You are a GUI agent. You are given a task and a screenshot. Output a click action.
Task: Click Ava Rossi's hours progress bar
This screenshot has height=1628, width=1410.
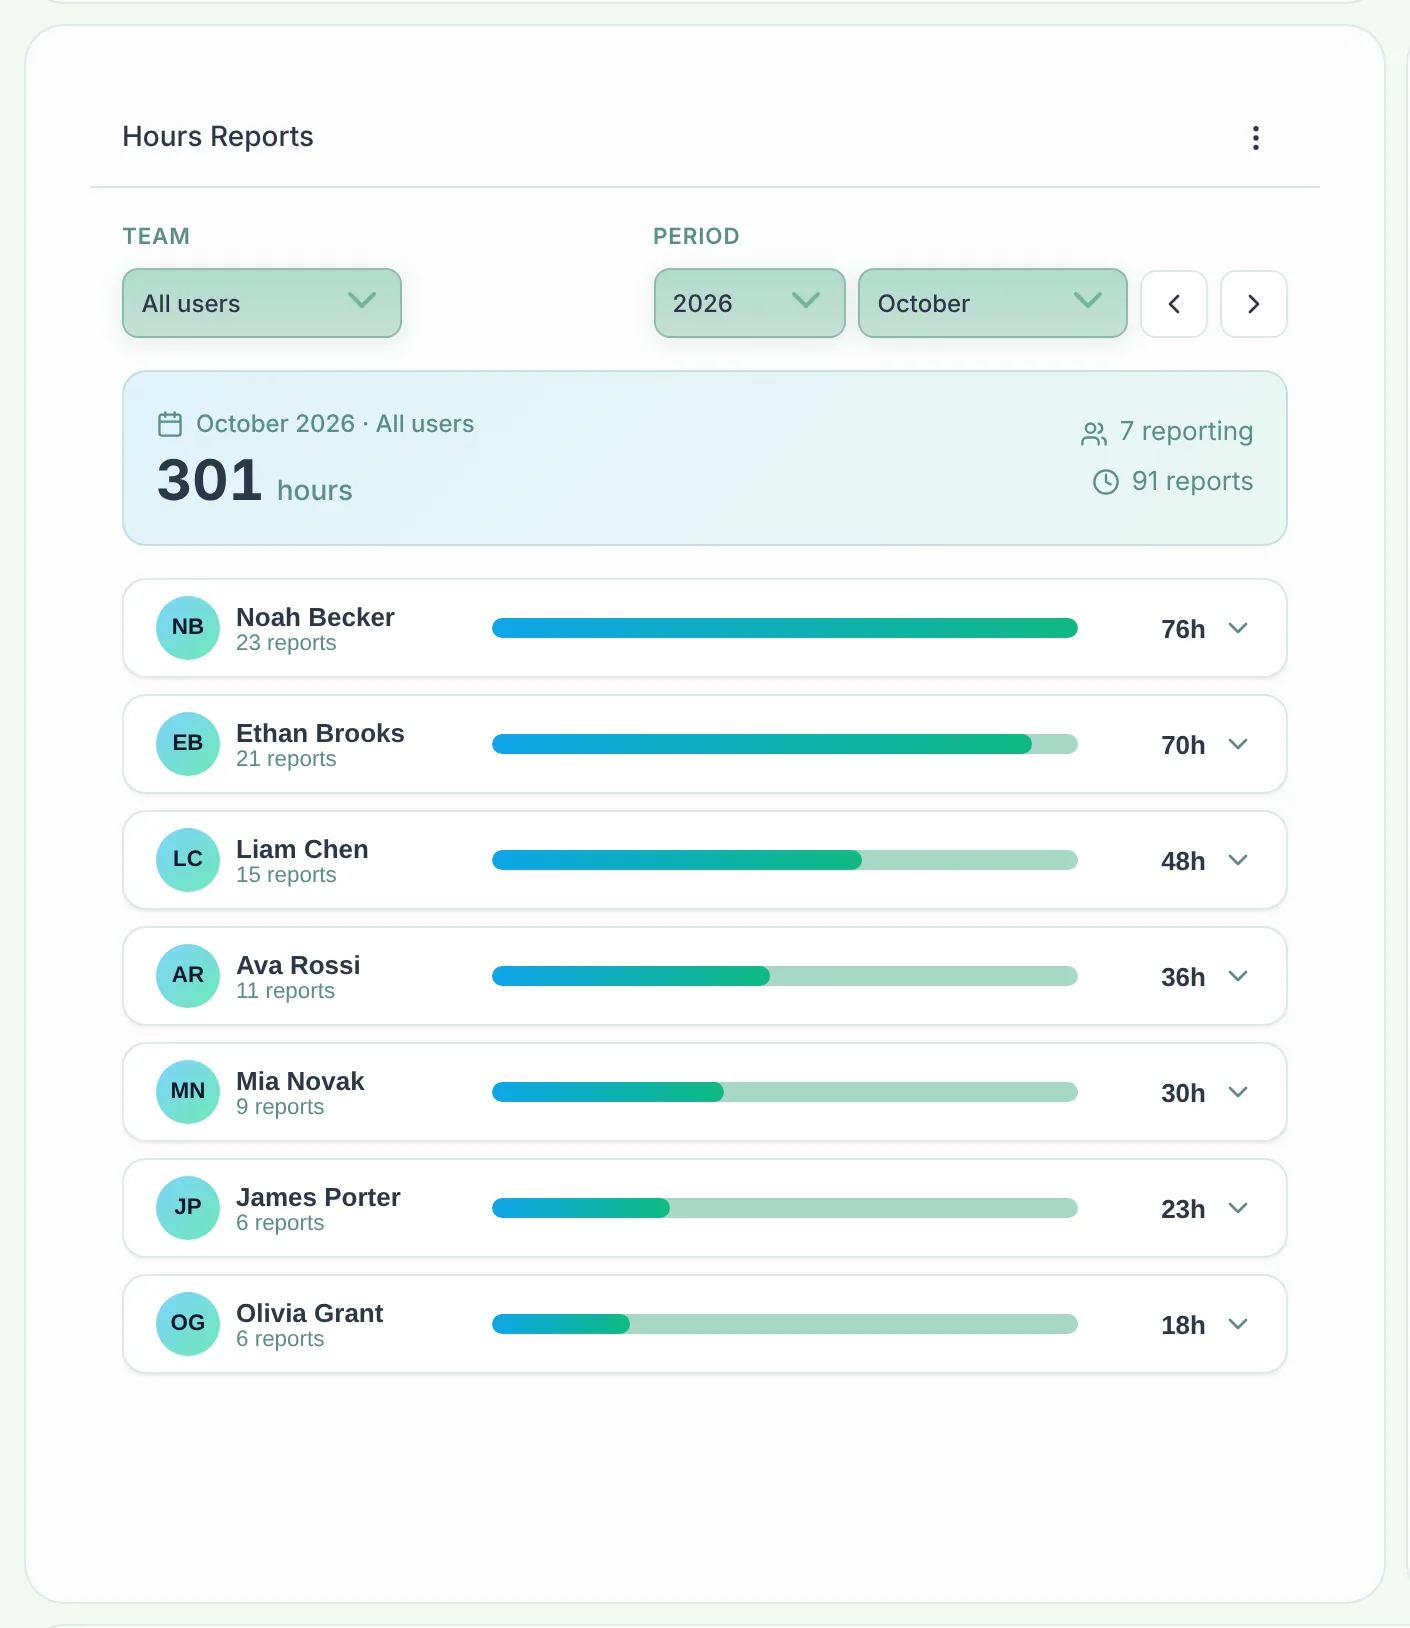coord(785,976)
